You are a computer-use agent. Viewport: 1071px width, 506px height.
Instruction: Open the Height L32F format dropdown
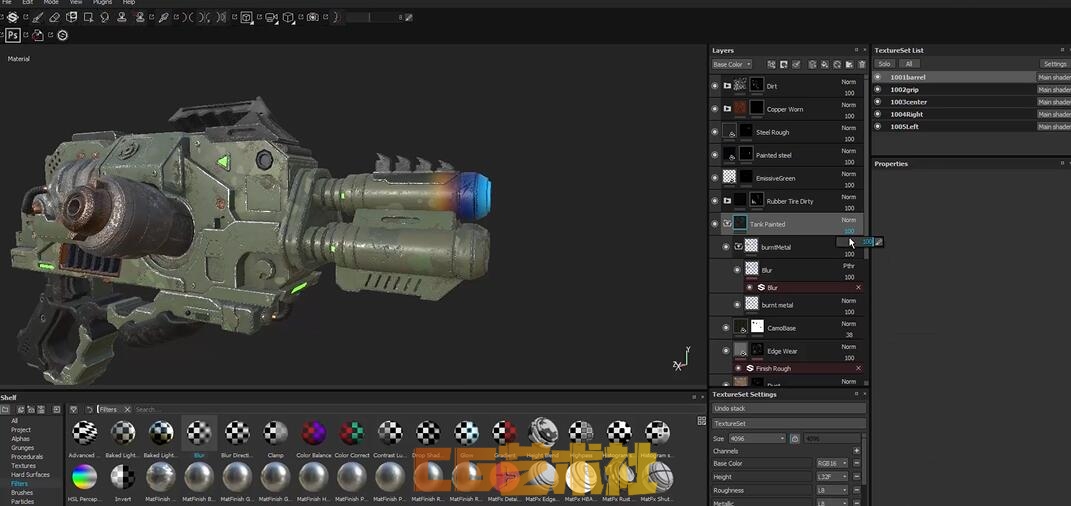coord(832,477)
